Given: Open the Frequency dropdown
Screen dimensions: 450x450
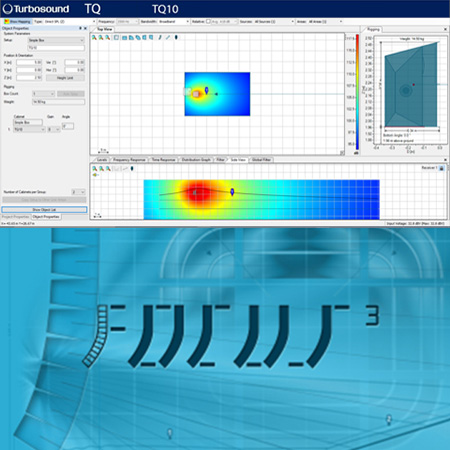Looking at the screenshot, I should [x=127, y=21].
